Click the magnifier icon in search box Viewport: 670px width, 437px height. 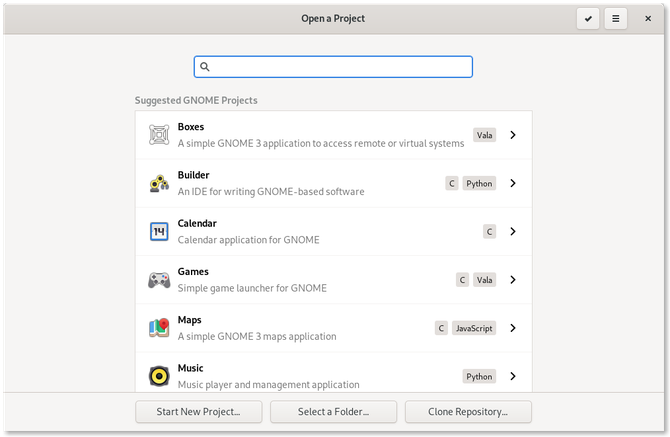[205, 67]
